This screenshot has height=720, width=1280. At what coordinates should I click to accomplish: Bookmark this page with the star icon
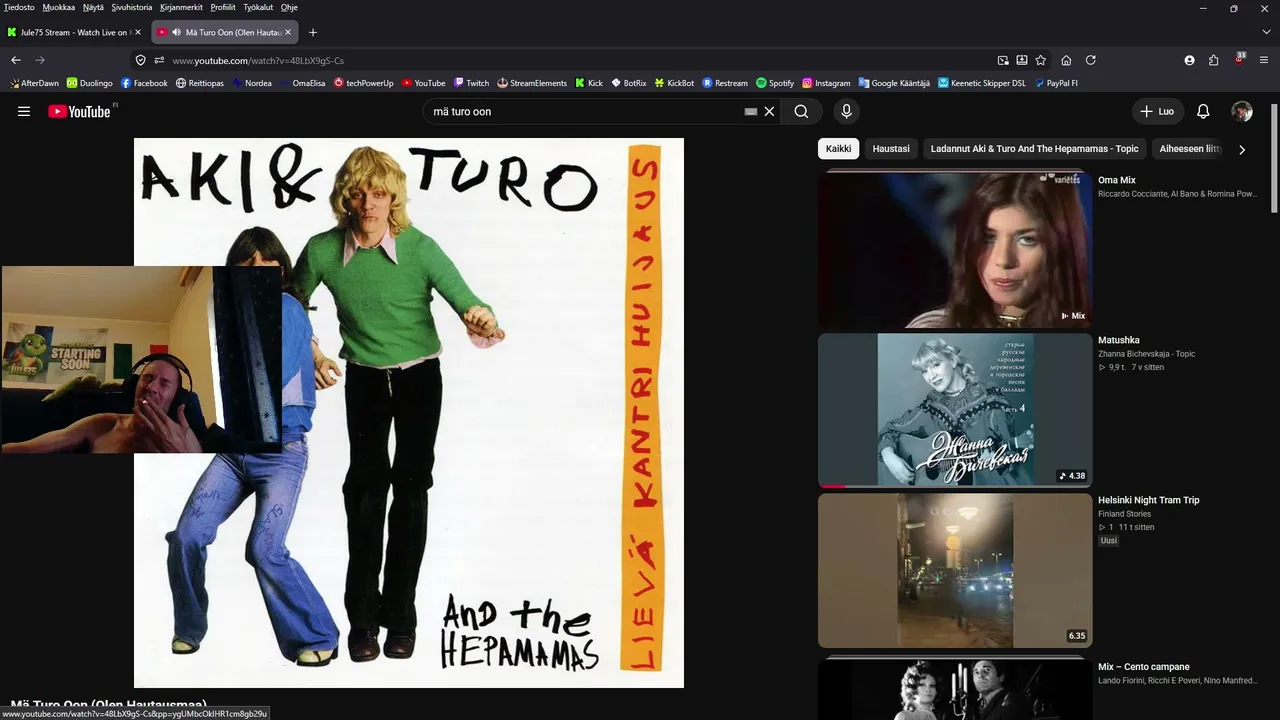1041,60
